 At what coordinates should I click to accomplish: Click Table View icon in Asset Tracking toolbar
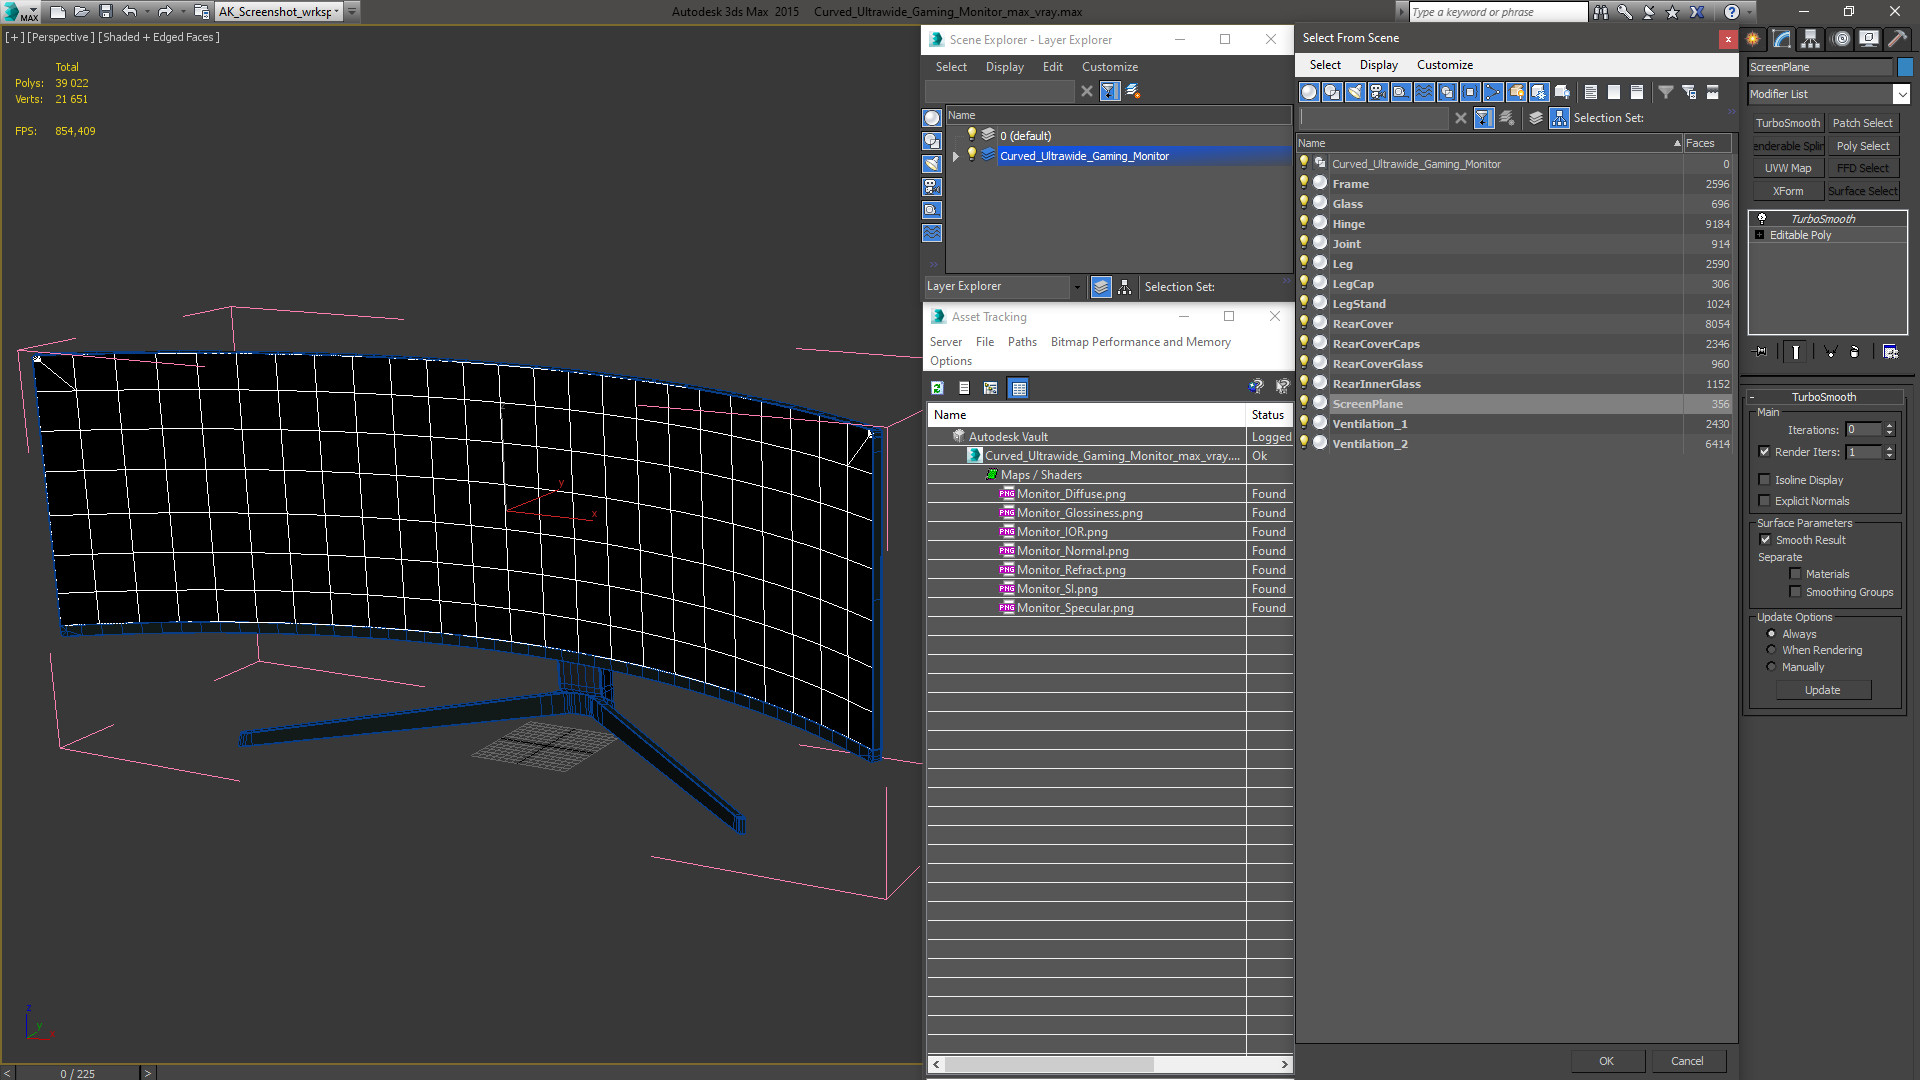(1018, 388)
